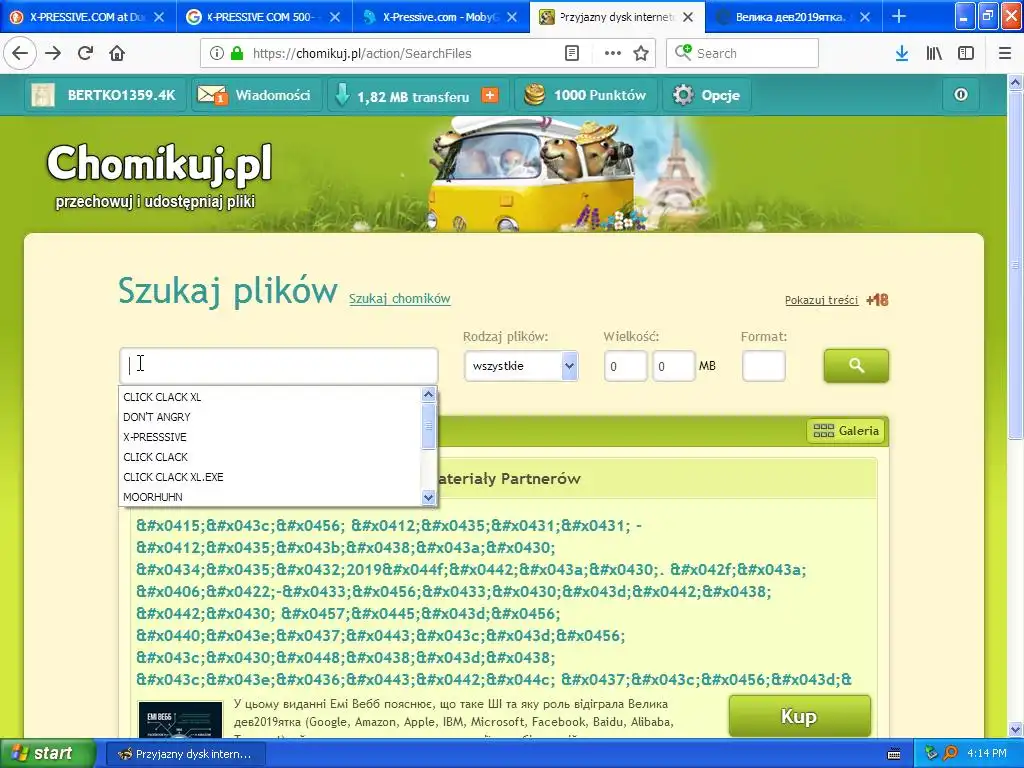Click the BERTKO1359.4K avatar picture
Image resolution: width=1024 pixels, height=768 pixels.
click(43, 95)
